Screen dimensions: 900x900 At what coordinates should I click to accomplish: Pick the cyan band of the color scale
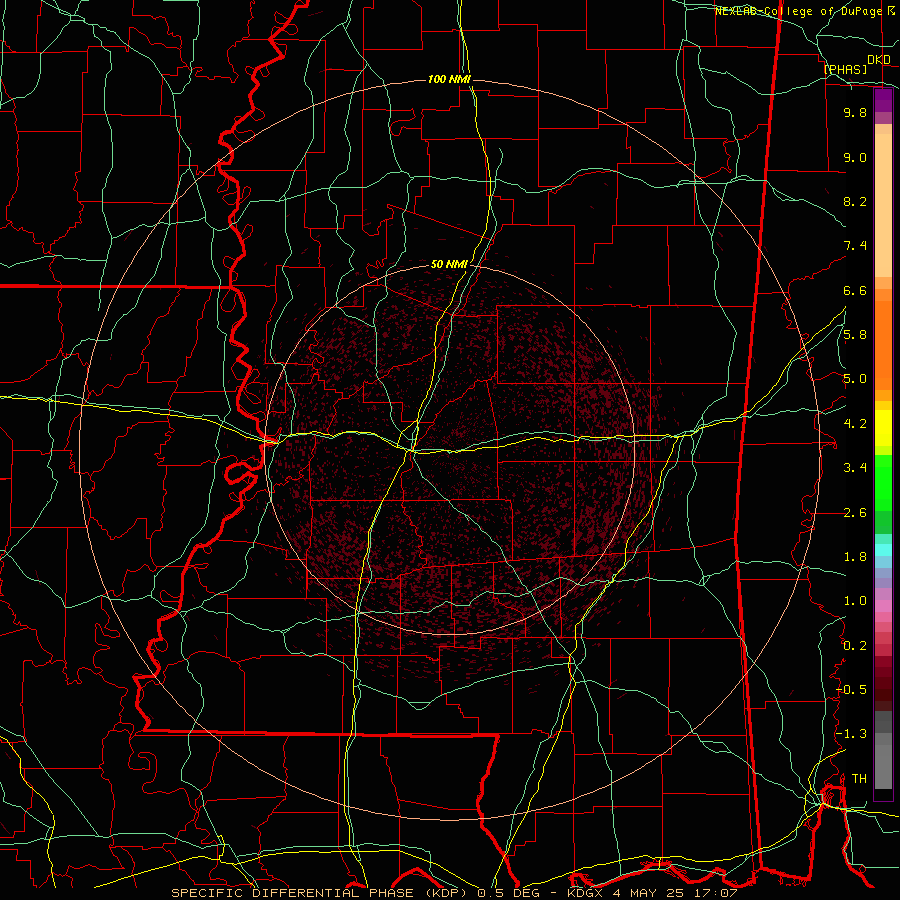coord(883,550)
